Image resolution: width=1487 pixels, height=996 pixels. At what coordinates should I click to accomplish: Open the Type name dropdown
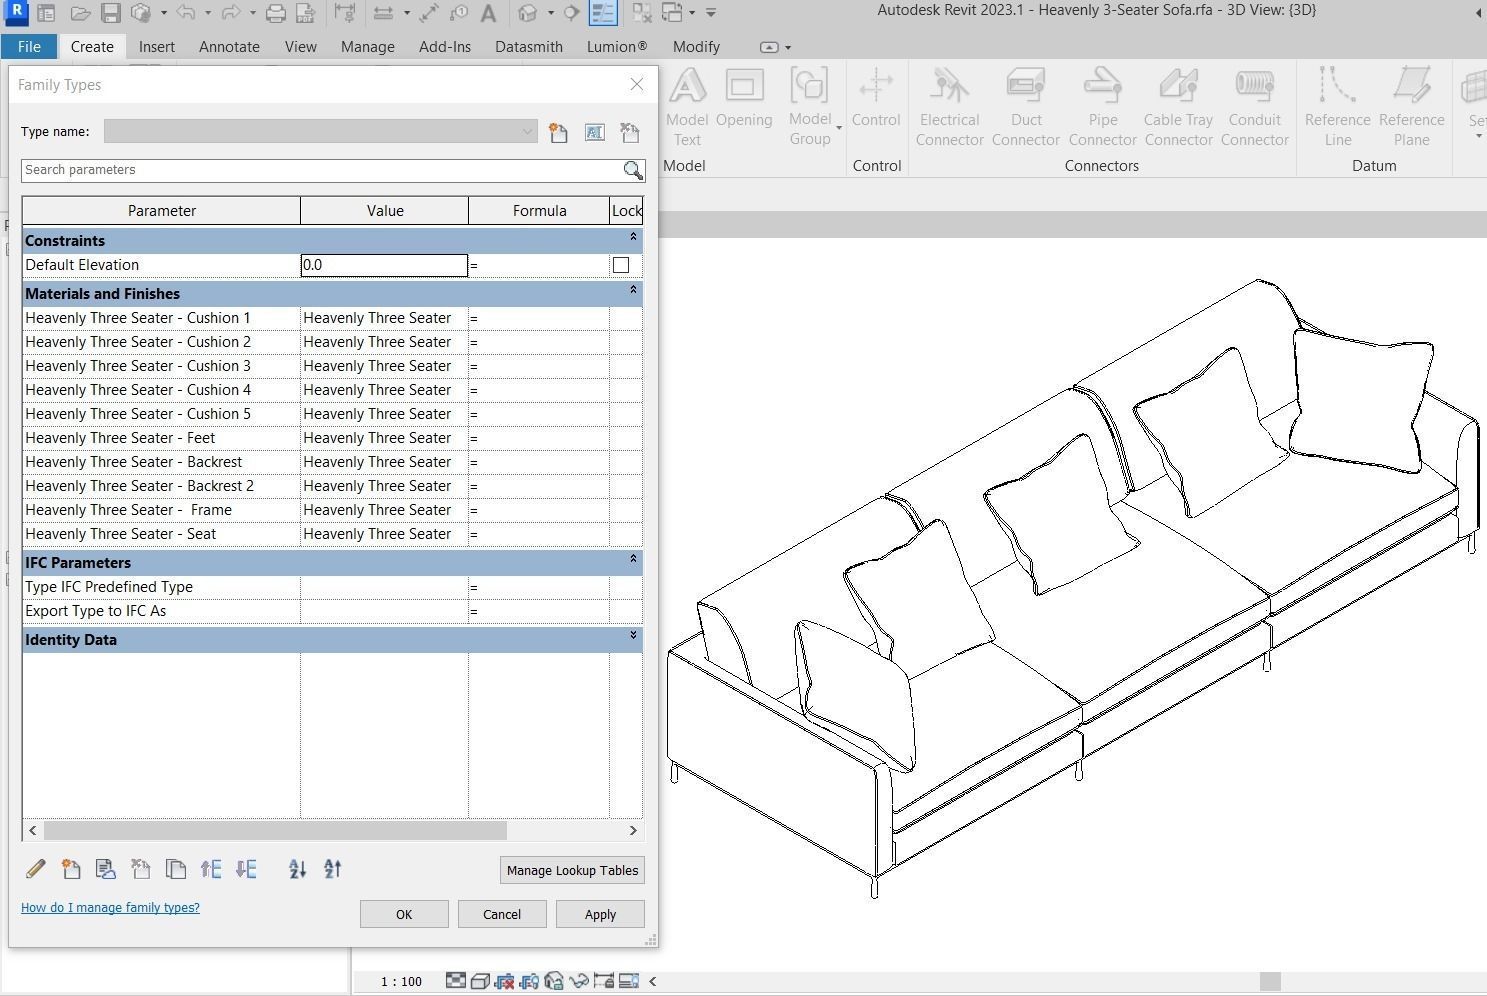(x=528, y=132)
